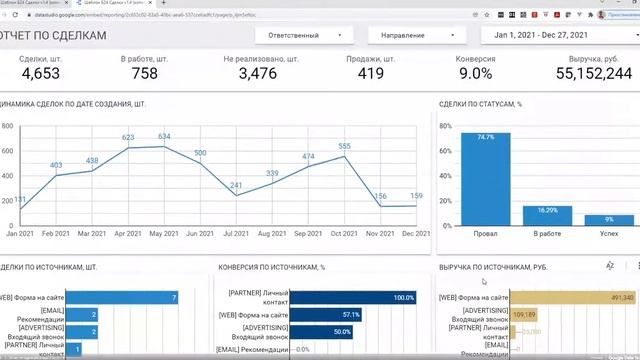Select the Feb 2021 data point labeled 403
This screenshot has width=640, height=360.
56,175
